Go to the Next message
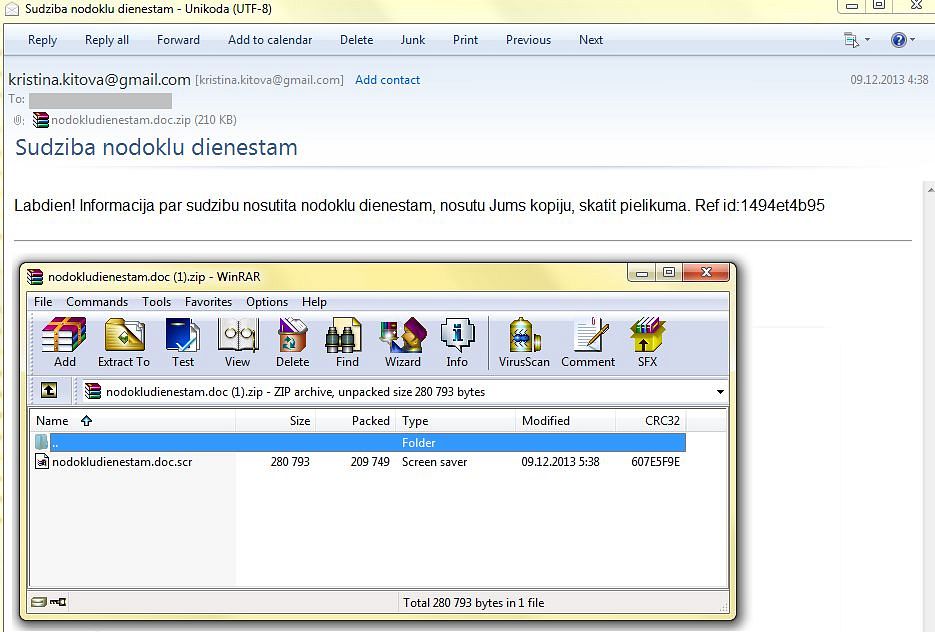Viewport: 935px width, 632px height. pos(591,40)
